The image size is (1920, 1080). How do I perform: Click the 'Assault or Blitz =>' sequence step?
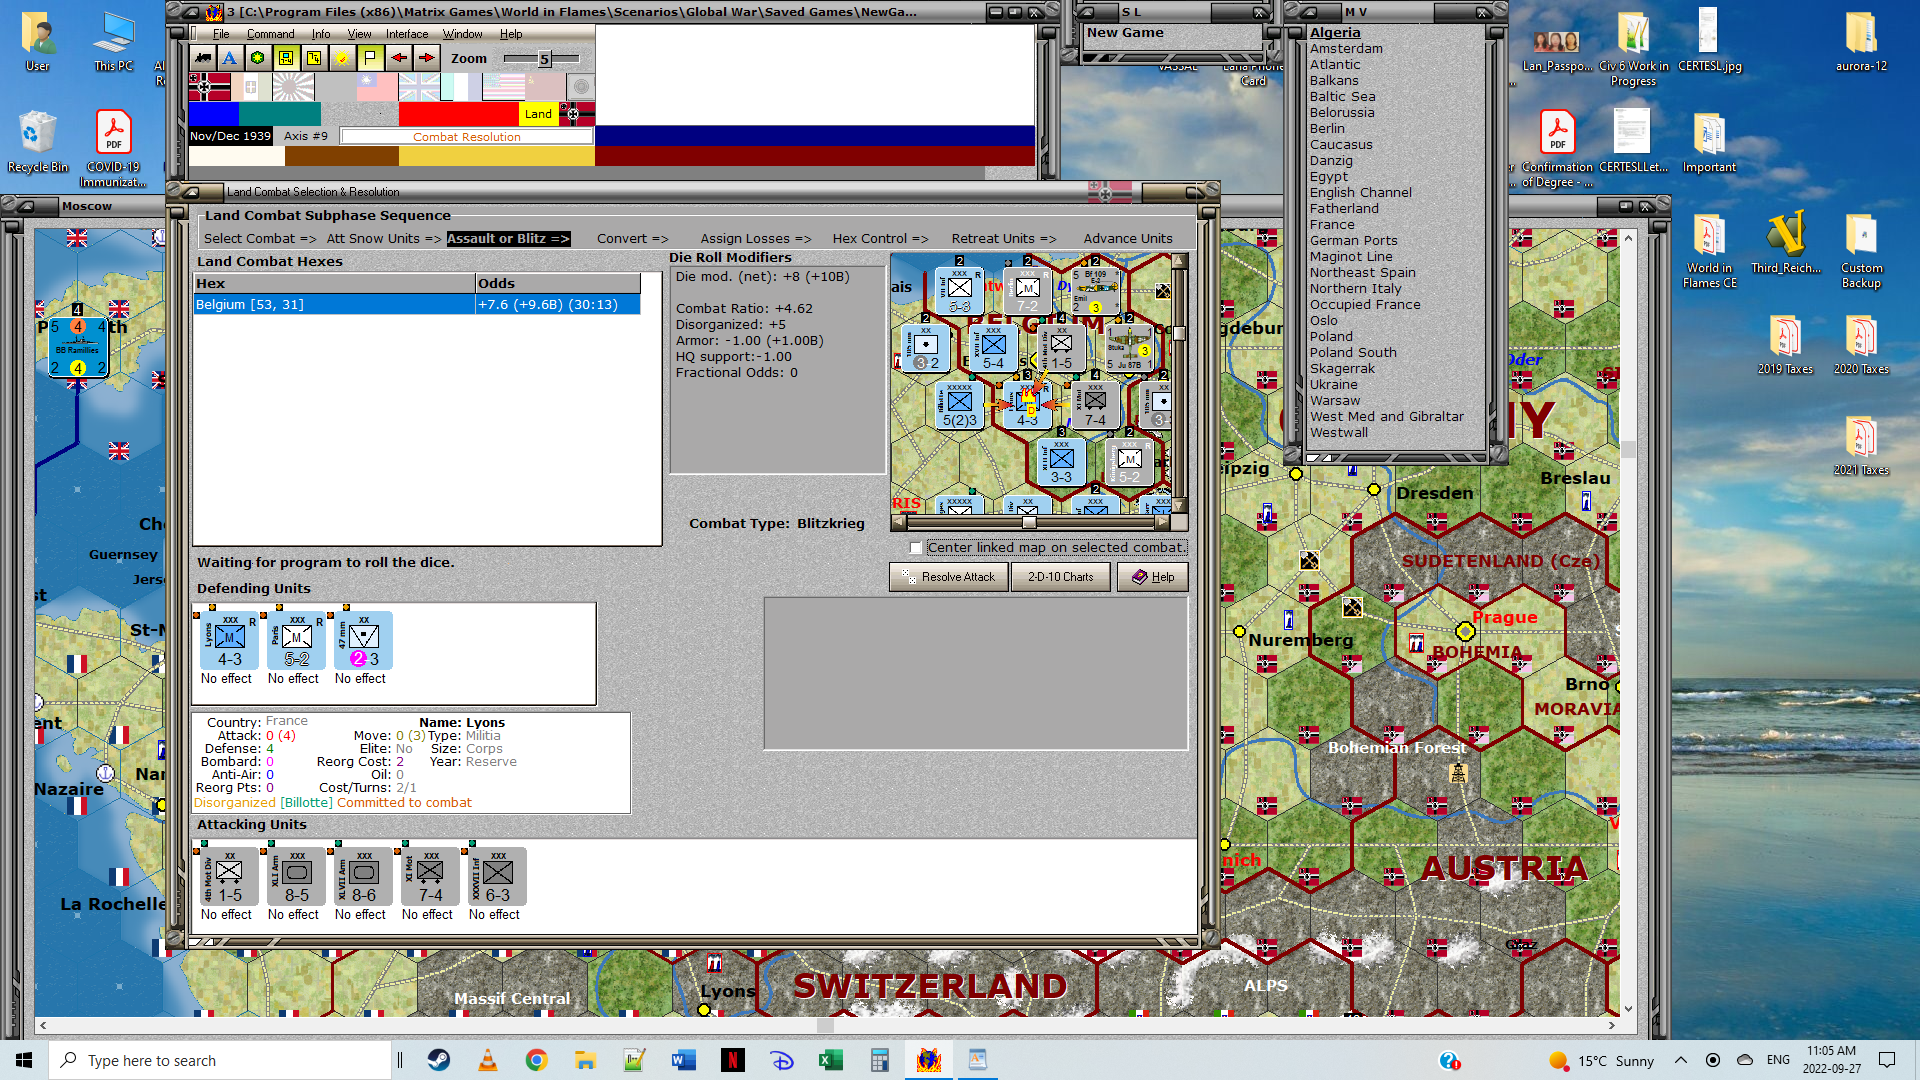click(508, 239)
